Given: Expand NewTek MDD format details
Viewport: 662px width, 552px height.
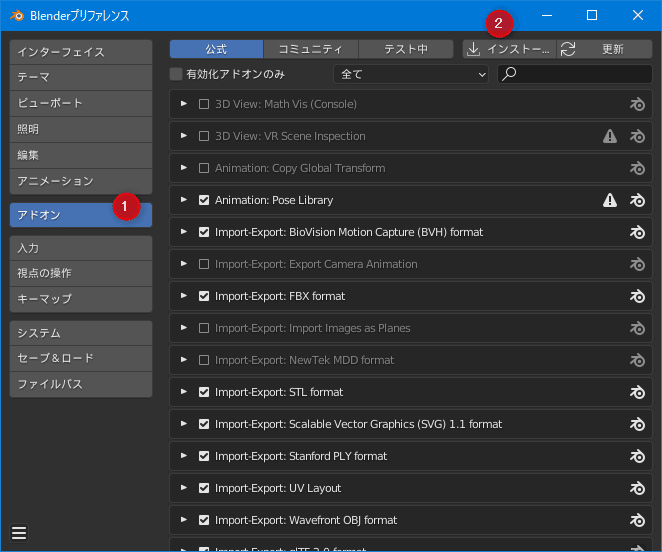Looking at the screenshot, I should tap(184, 360).
